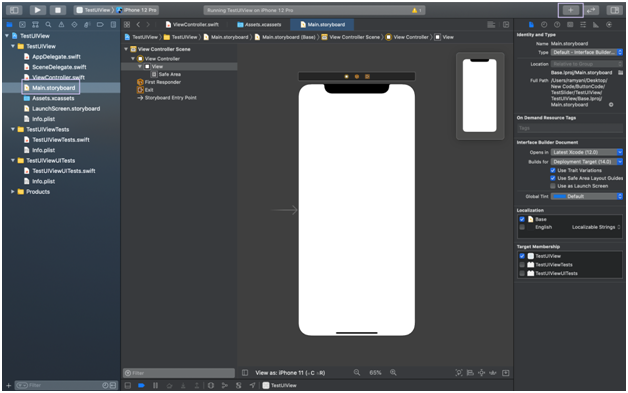Zoom in the storyboard canvas
Image resolution: width=628 pixels, height=393 pixels.
393,373
